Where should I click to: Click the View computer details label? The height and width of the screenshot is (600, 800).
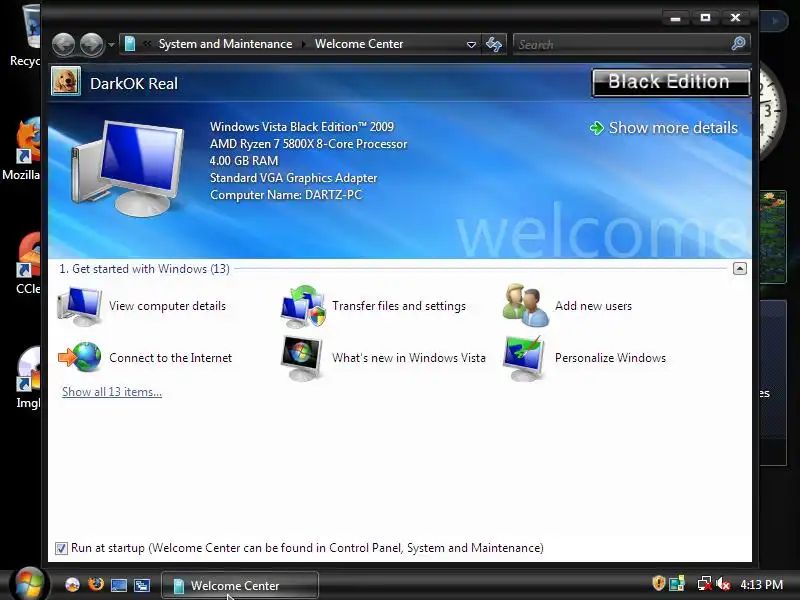click(167, 306)
